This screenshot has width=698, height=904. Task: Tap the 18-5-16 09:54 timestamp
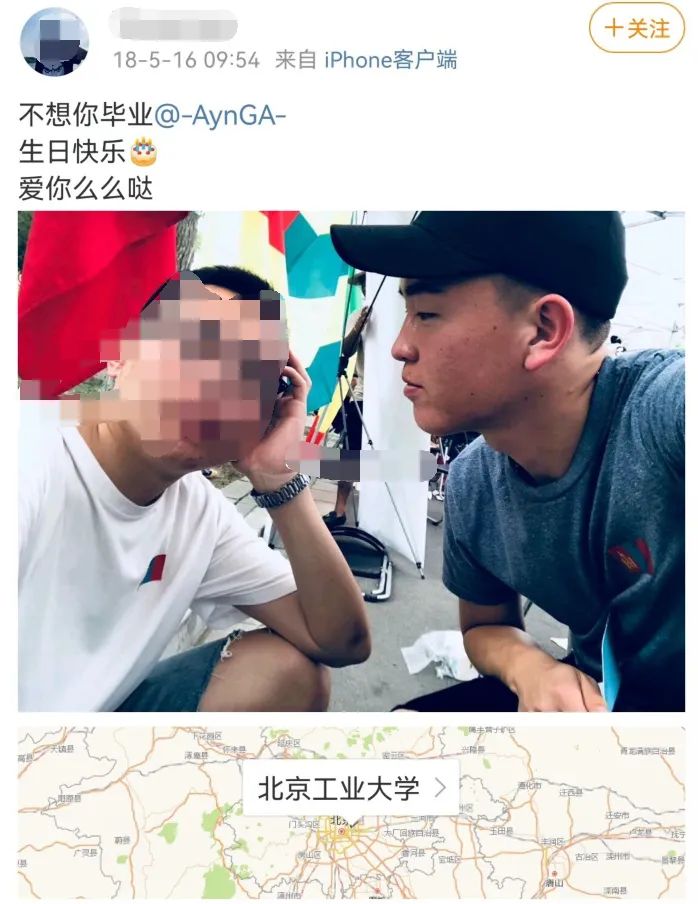point(186,60)
